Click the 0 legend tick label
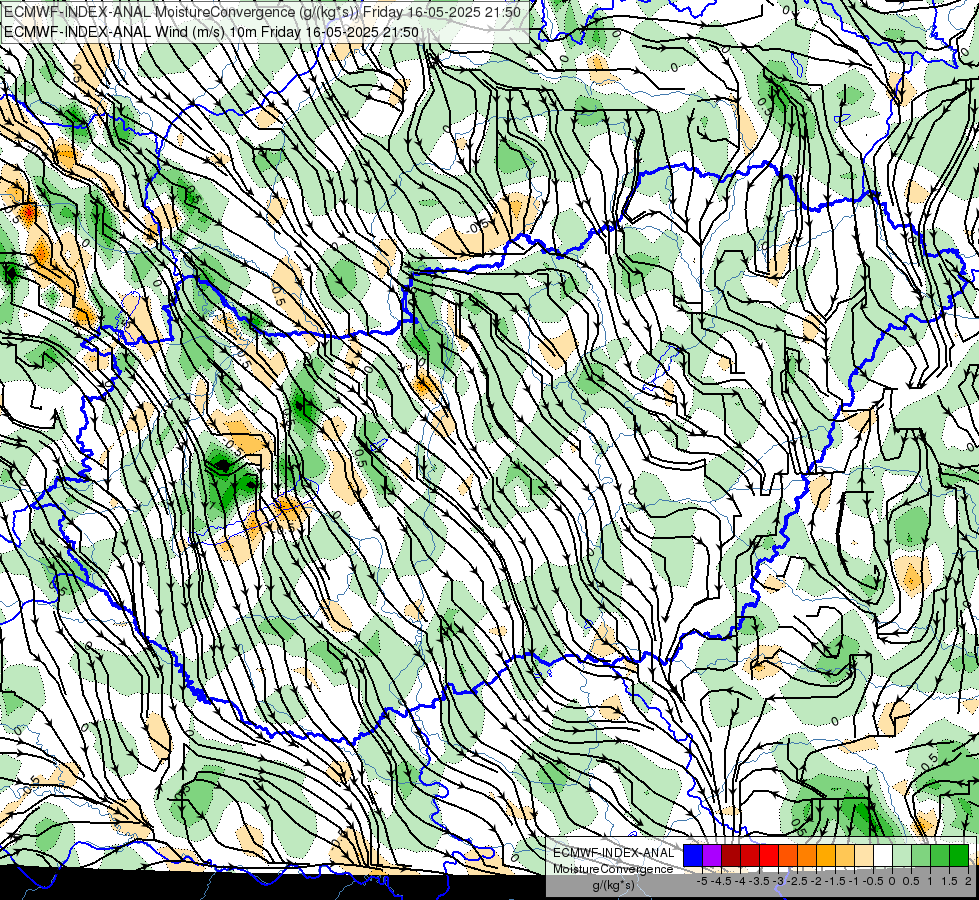The image size is (979, 900). point(892,881)
